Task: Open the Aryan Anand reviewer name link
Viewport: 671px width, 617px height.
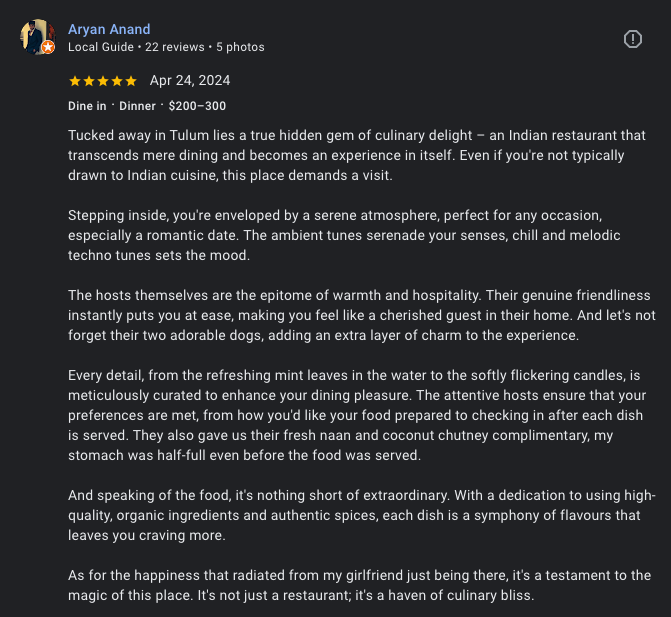Action: point(109,29)
